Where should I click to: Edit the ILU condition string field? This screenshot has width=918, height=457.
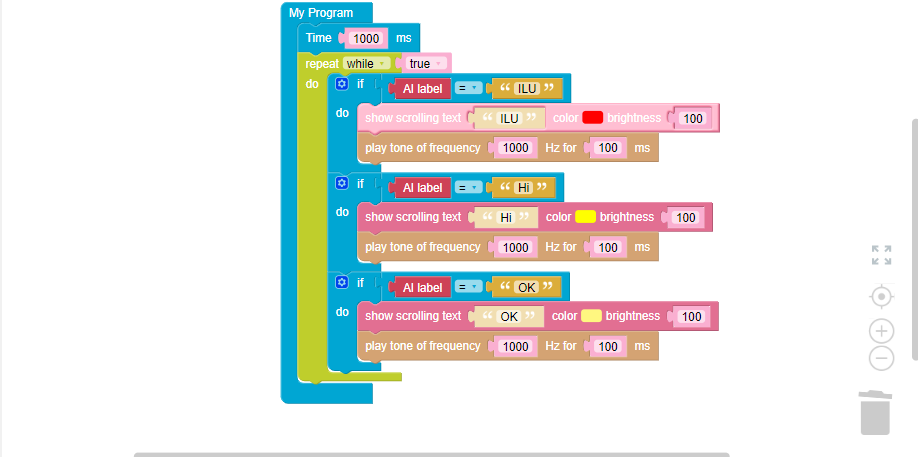(x=526, y=89)
